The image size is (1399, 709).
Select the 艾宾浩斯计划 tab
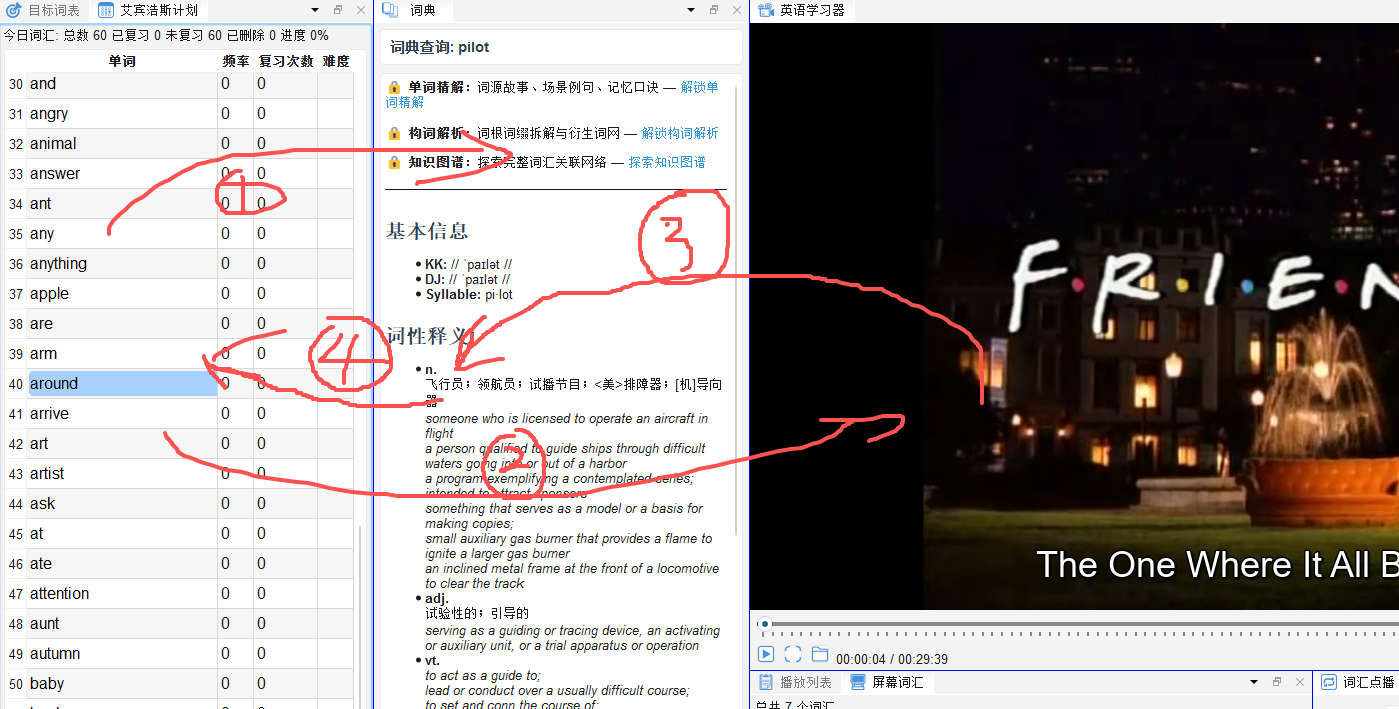pyautogui.click(x=148, y=10)
